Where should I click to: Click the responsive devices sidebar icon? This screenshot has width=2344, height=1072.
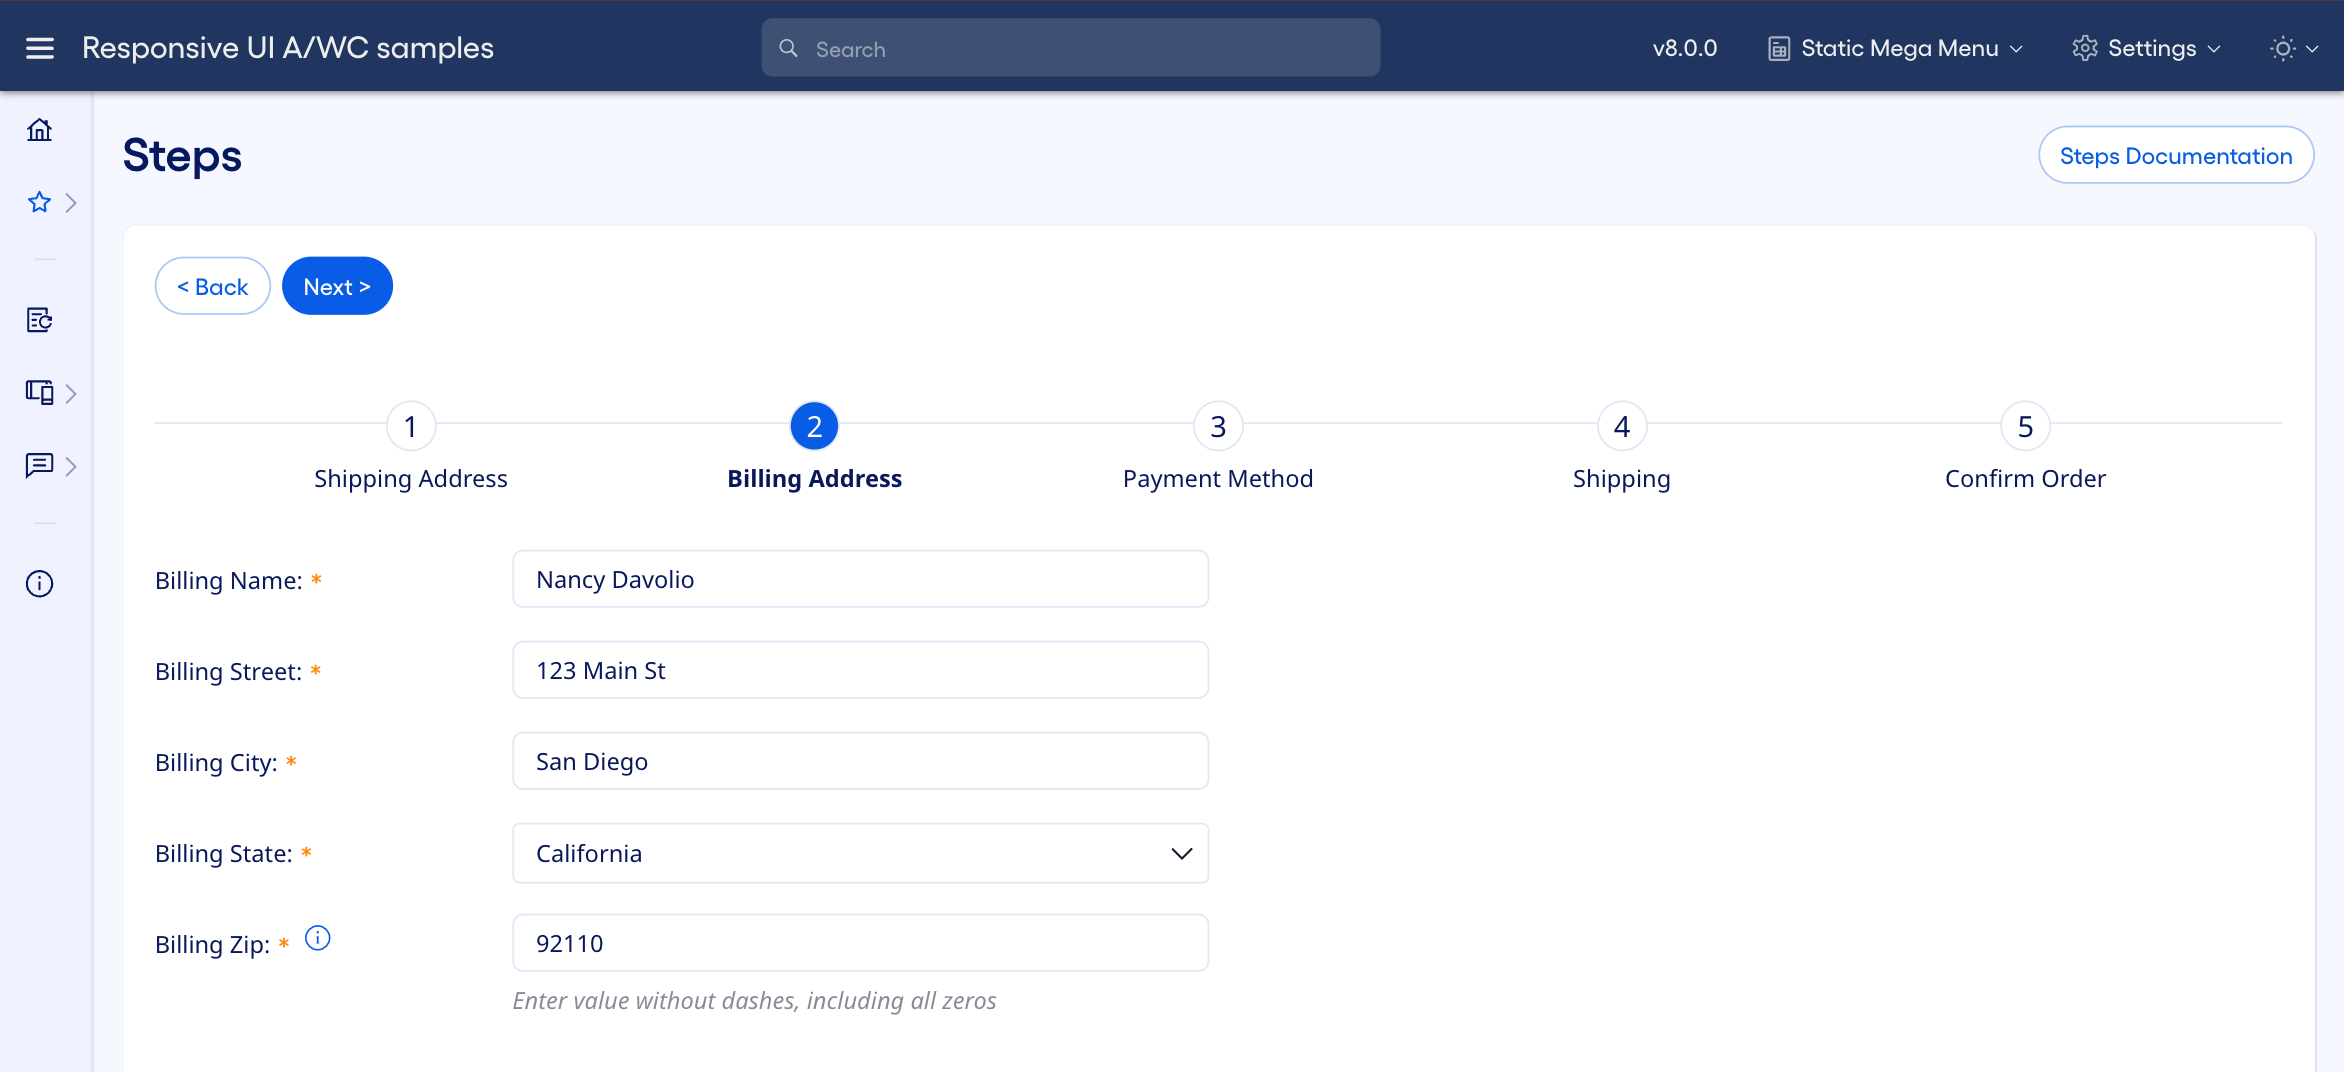40,392
